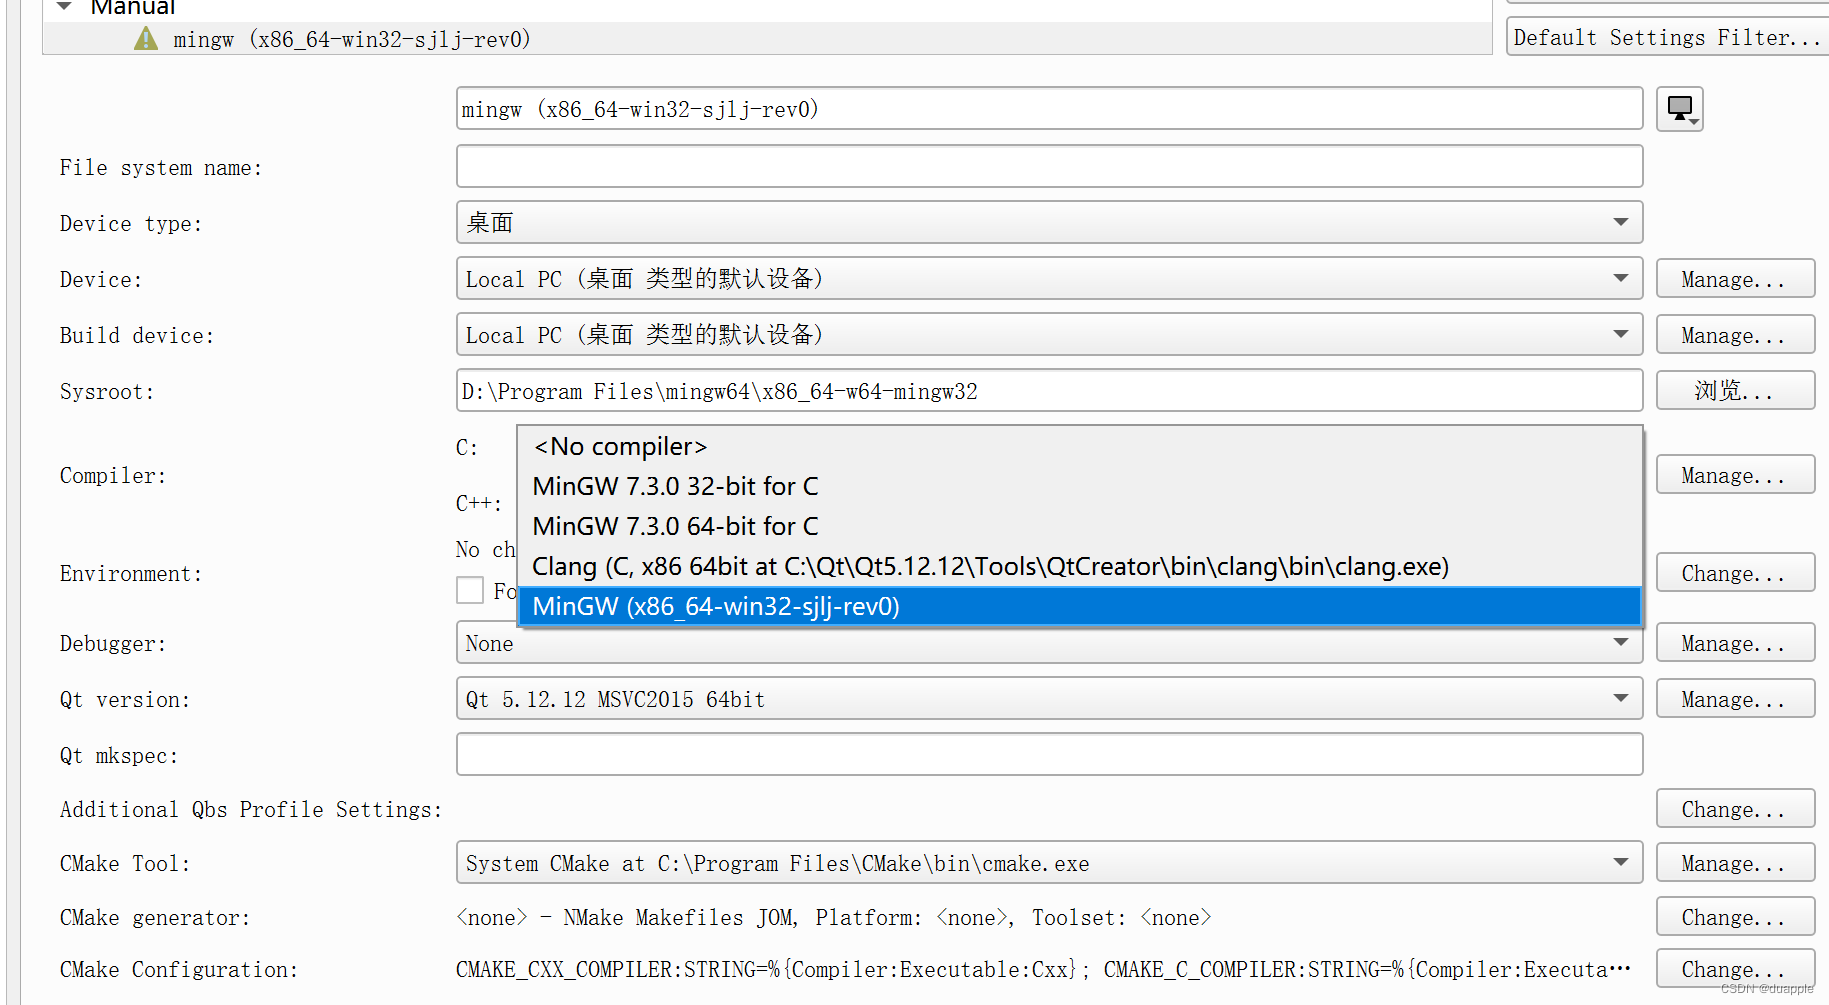Open the Device type dropdown

coord(1049,222)
